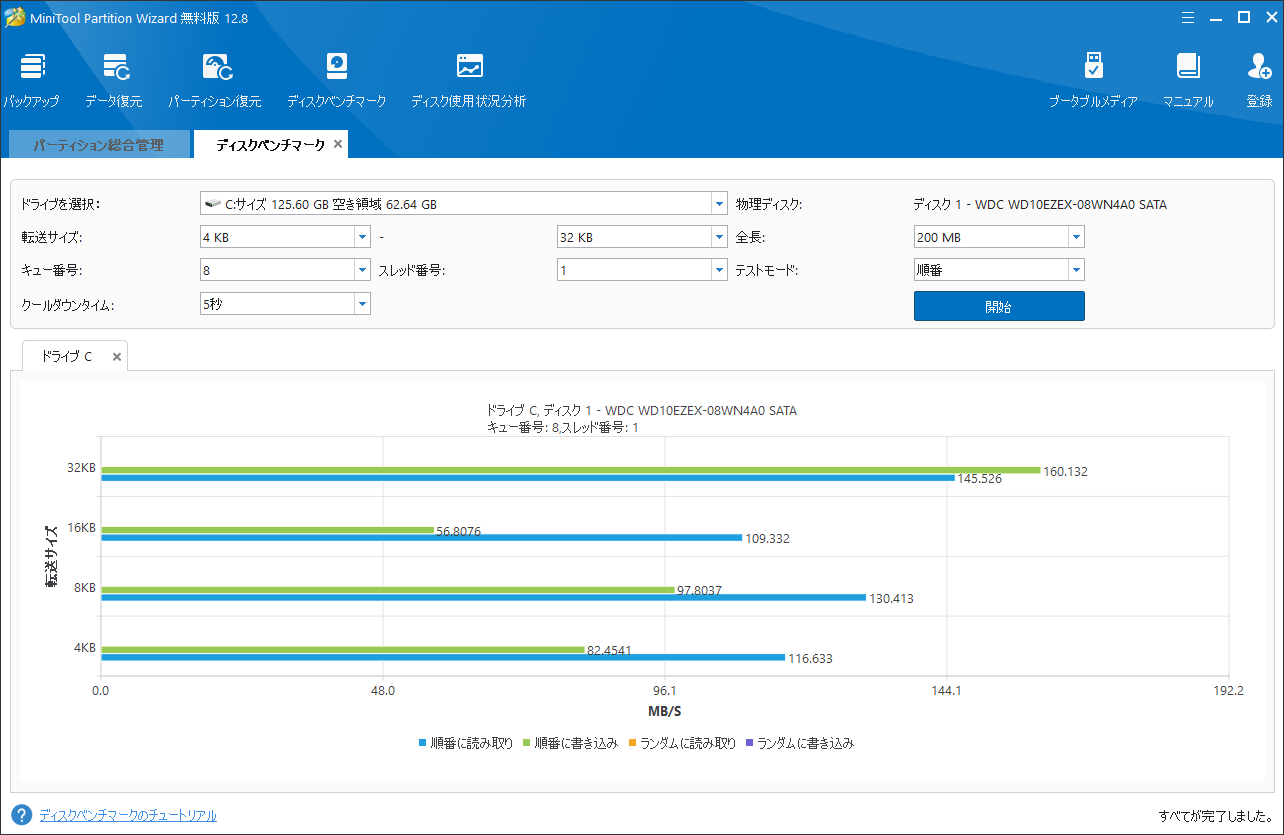This screenshot has height=835, width=1284.
Task: Click the 144.1 axis tick label
Action: 947,691
